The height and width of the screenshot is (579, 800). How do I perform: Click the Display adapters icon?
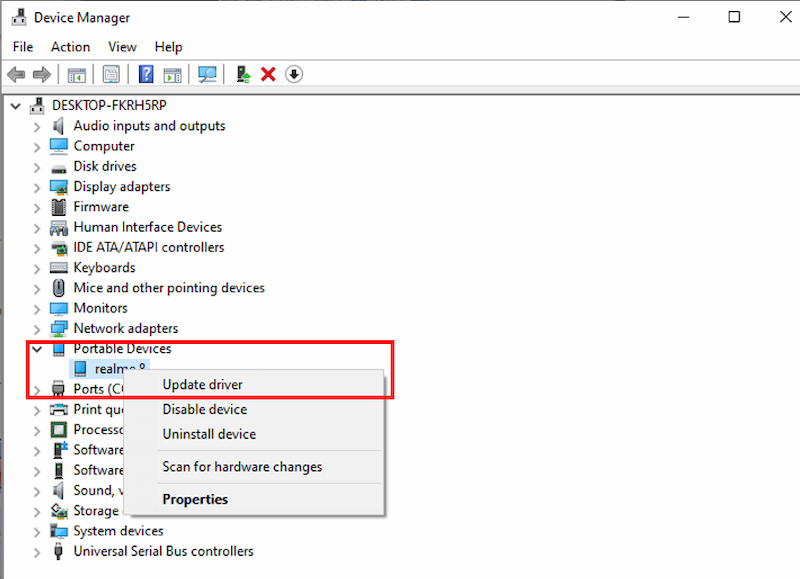59,187
